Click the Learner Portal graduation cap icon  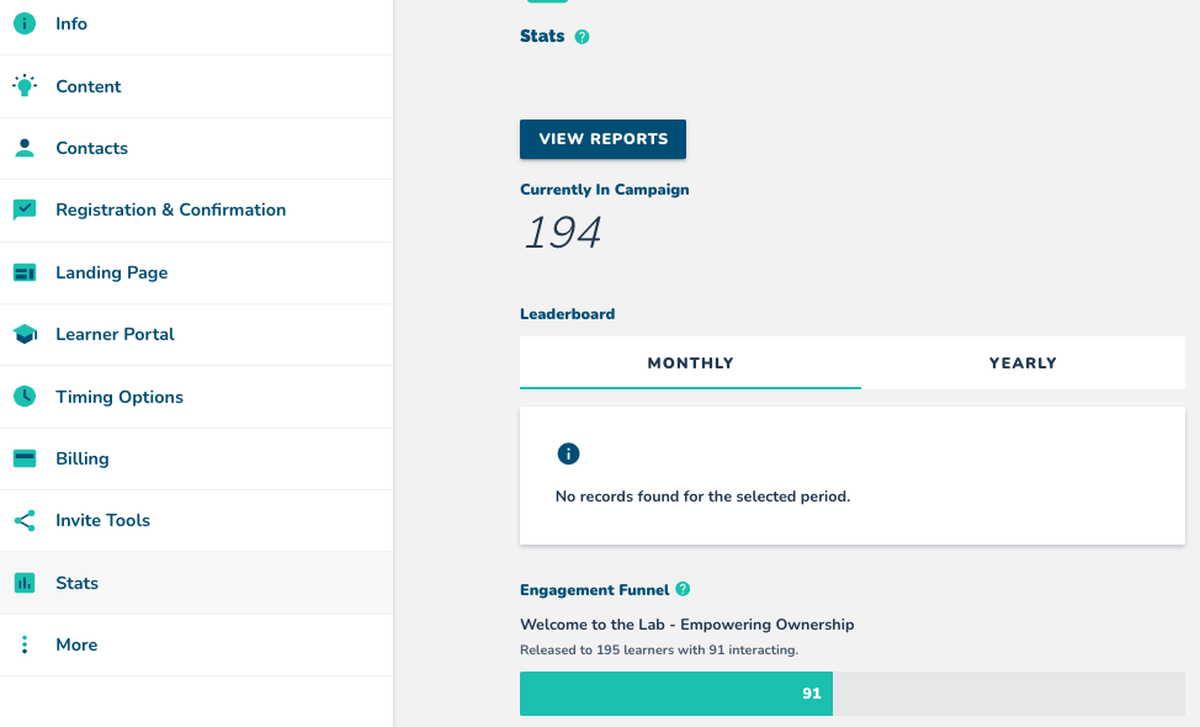[x=25, y=334]
